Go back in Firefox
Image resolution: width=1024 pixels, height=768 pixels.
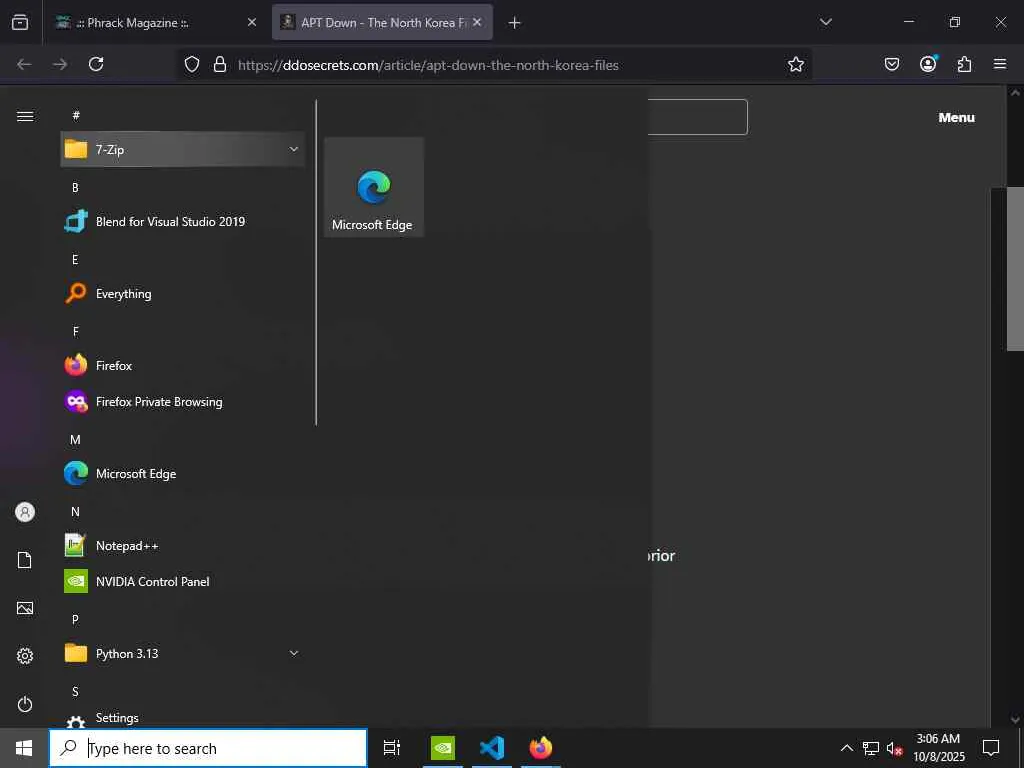24,64
